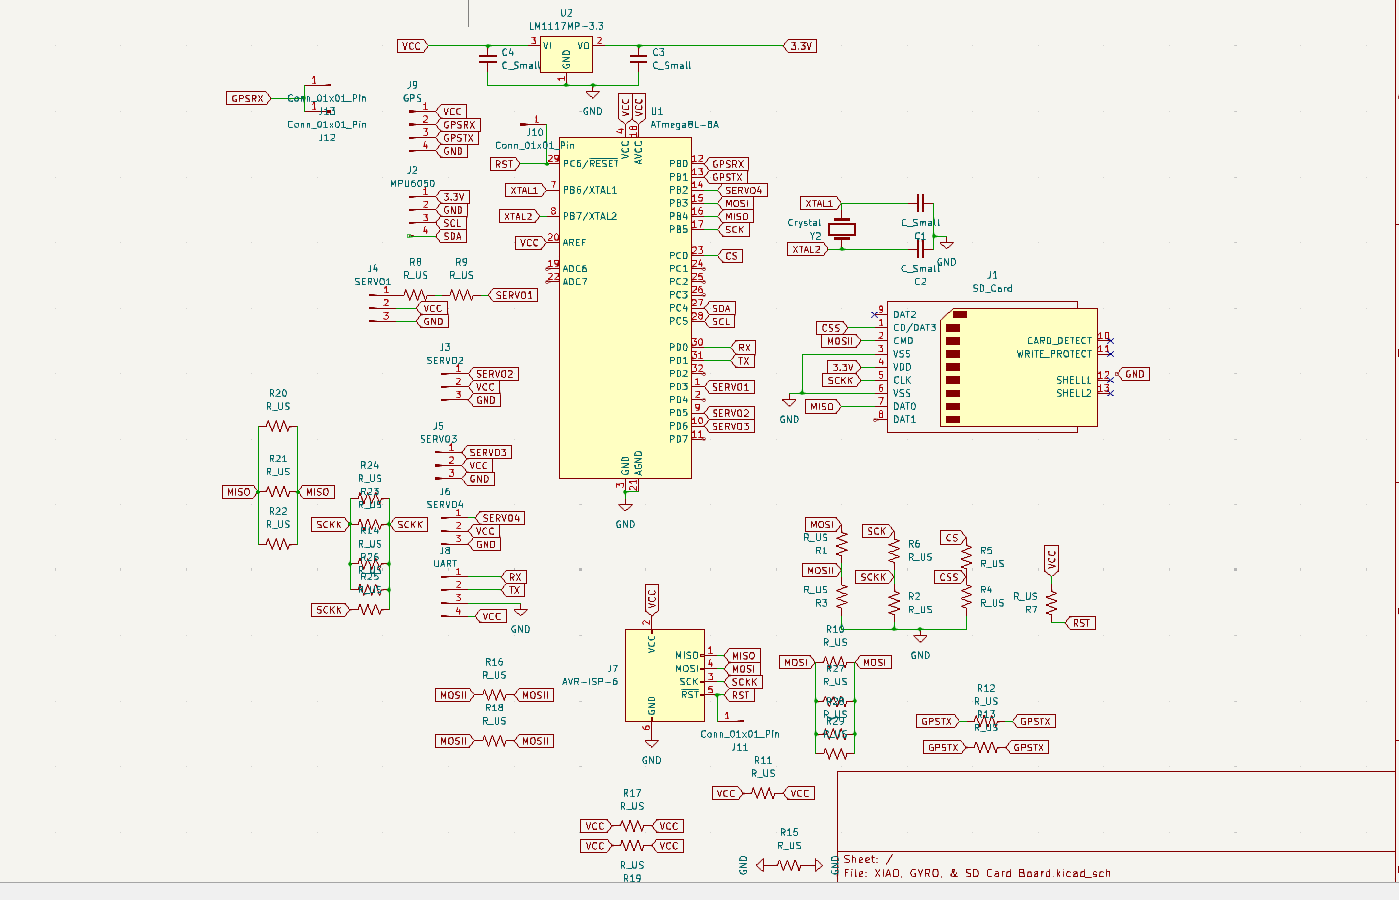This screenshot has width=1399, height=900.
Task: Select the ATmega8L-8A microcontroller symbol body
Action: coord(625,308)
